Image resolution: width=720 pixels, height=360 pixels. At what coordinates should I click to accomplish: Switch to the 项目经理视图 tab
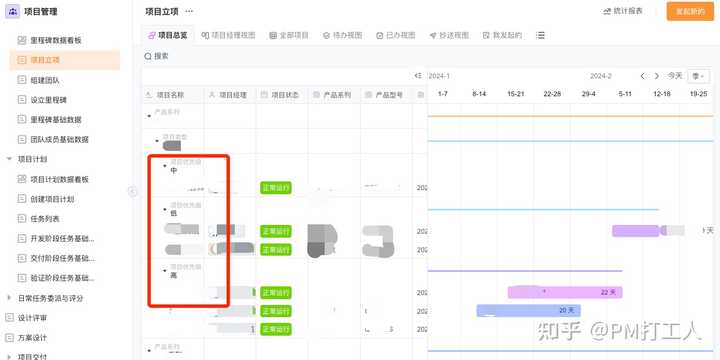(x=229, y=35)
